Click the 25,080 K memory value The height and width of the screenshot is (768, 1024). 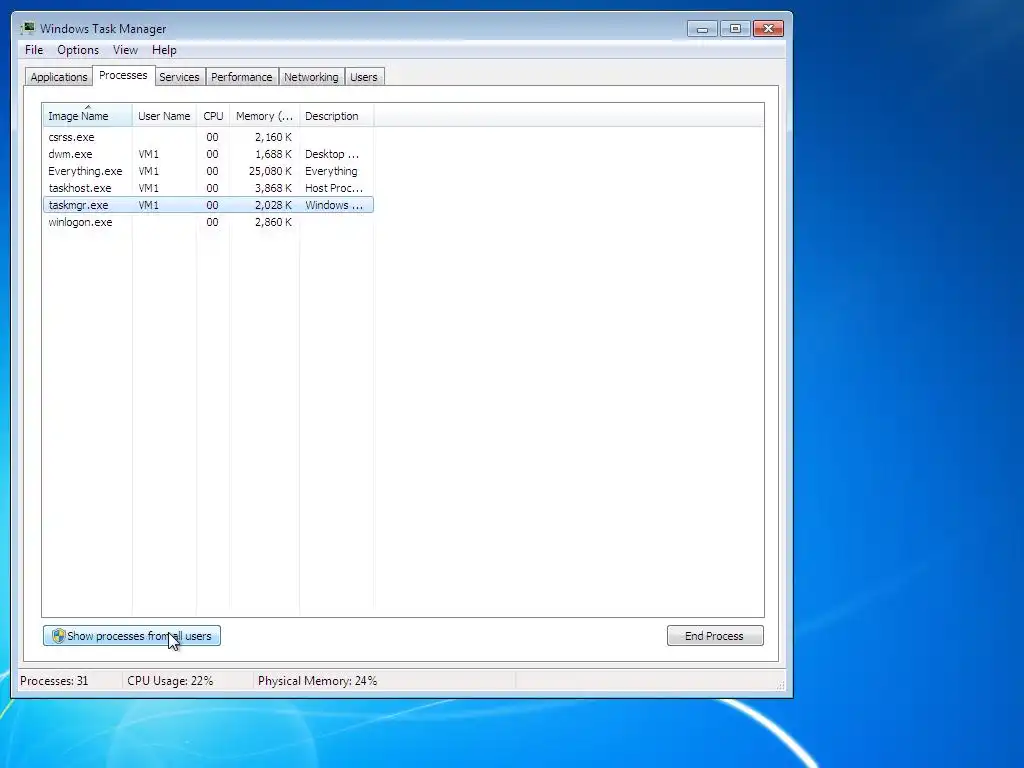(x=270, y=171)
